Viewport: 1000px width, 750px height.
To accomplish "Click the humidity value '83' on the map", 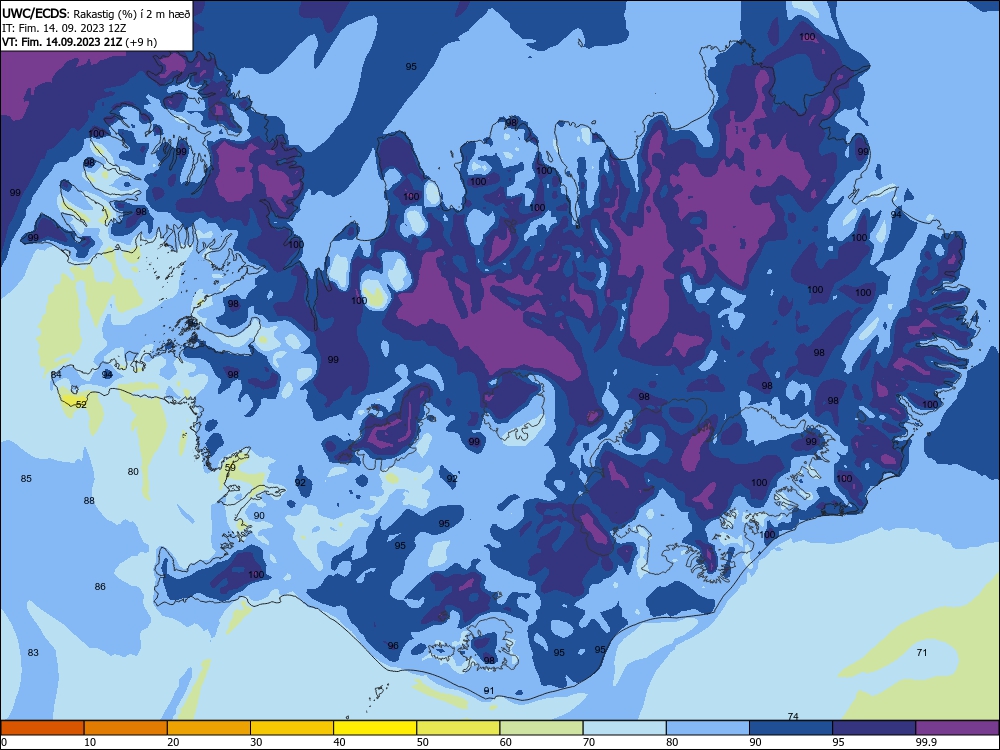I will click(x=33, y=652).
